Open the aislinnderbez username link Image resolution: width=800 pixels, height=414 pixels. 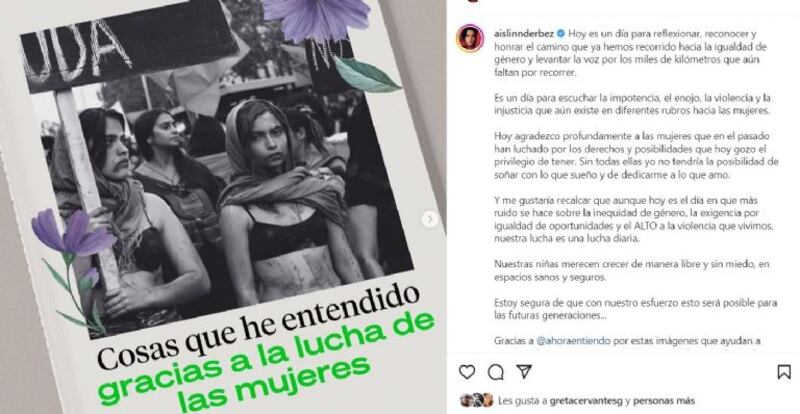click(524, 34)
